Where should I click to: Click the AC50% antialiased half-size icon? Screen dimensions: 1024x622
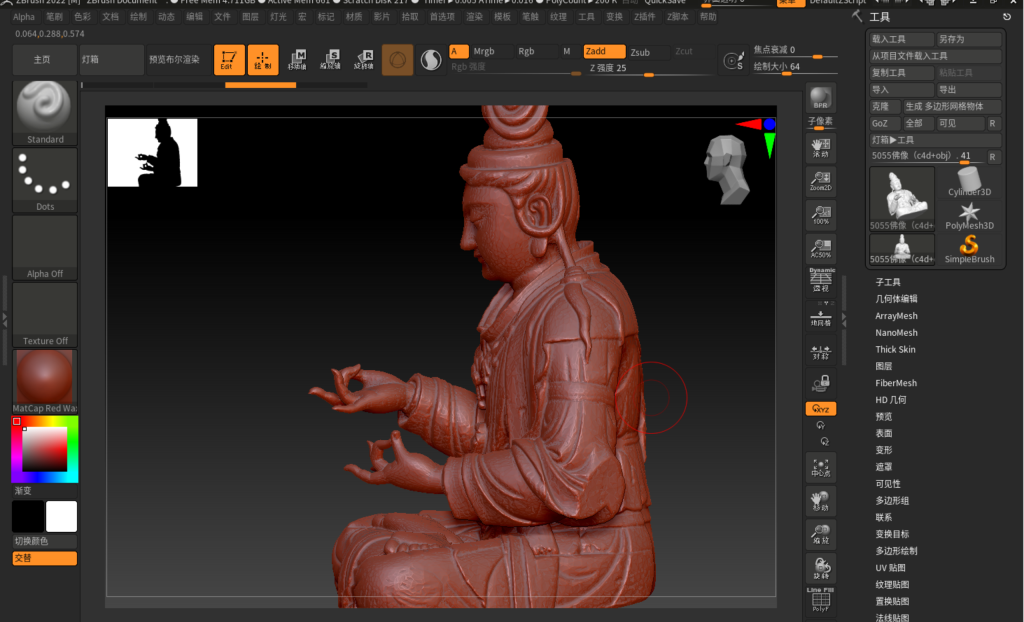[820, 248]
